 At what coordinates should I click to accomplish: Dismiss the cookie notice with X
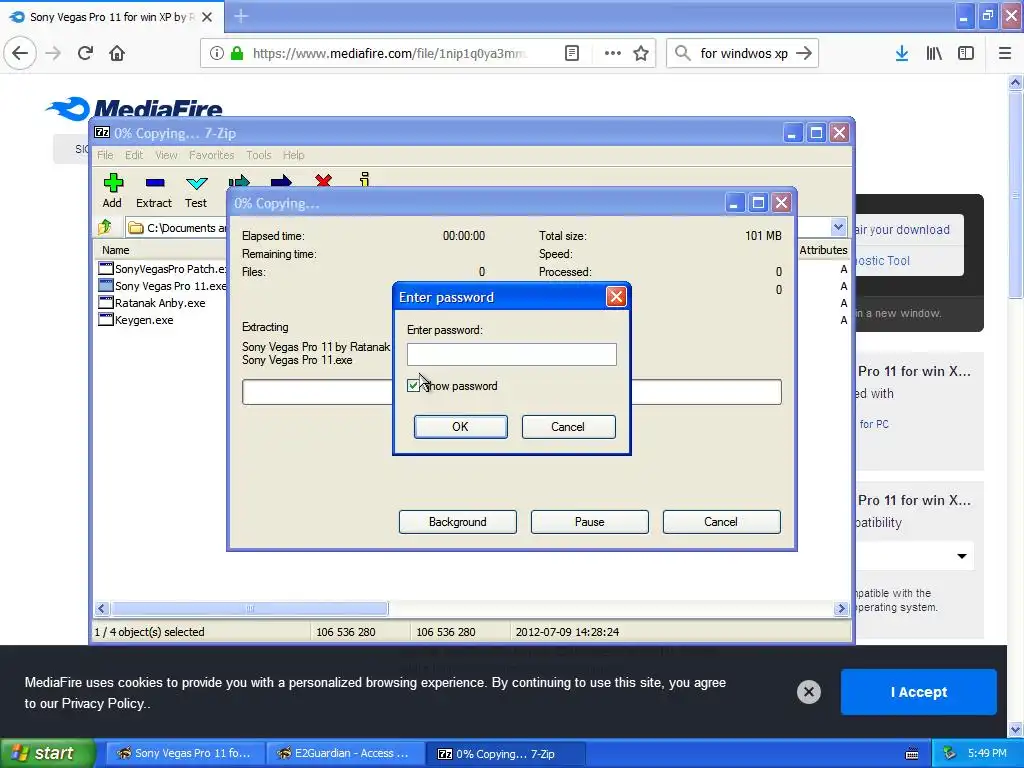(808, 692)
